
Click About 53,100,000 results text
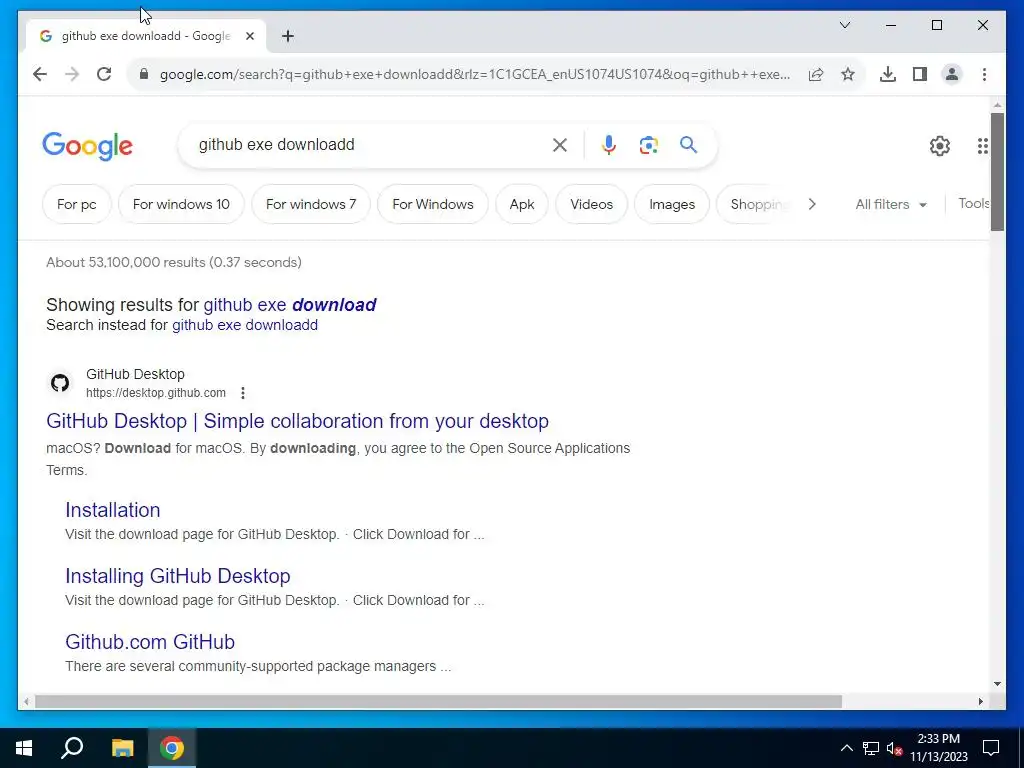point(174,263)
